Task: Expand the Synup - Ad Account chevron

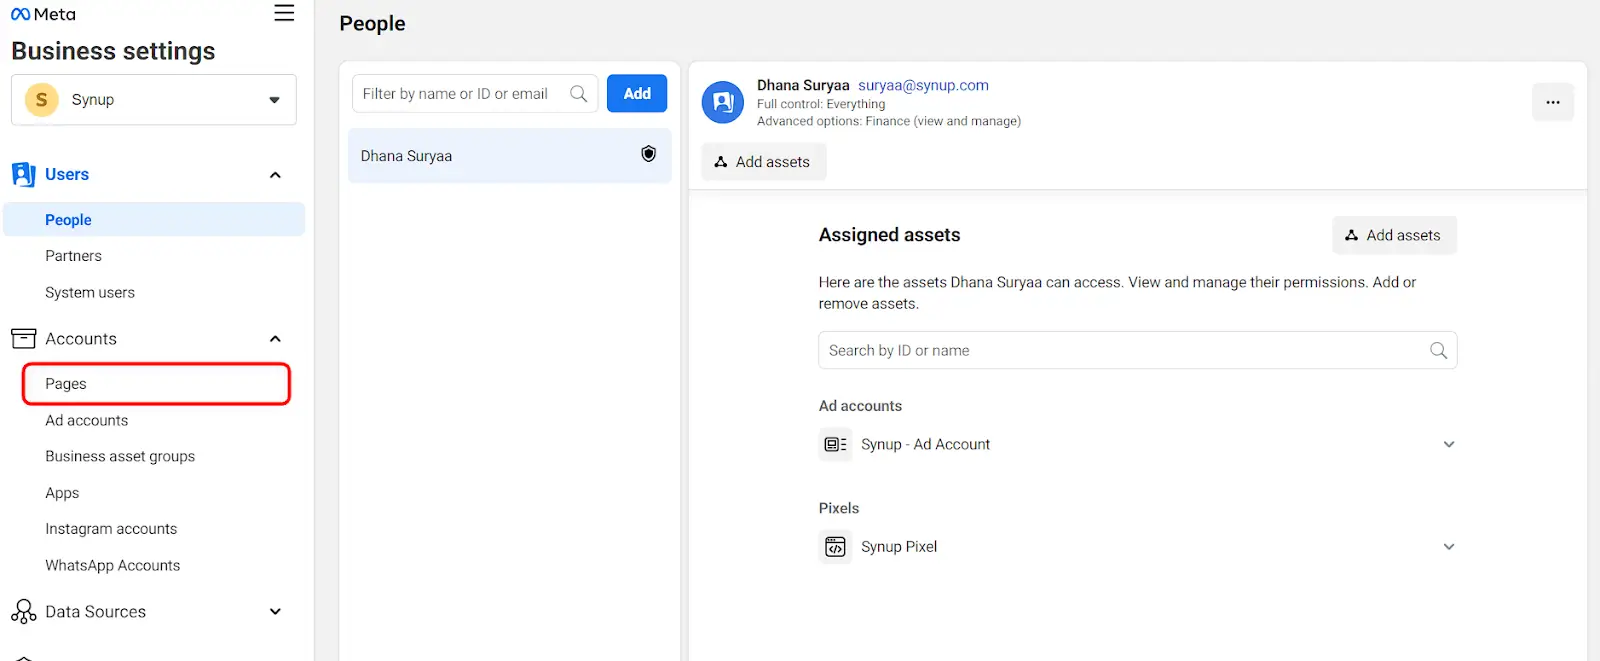Action: pos(1449,445)
